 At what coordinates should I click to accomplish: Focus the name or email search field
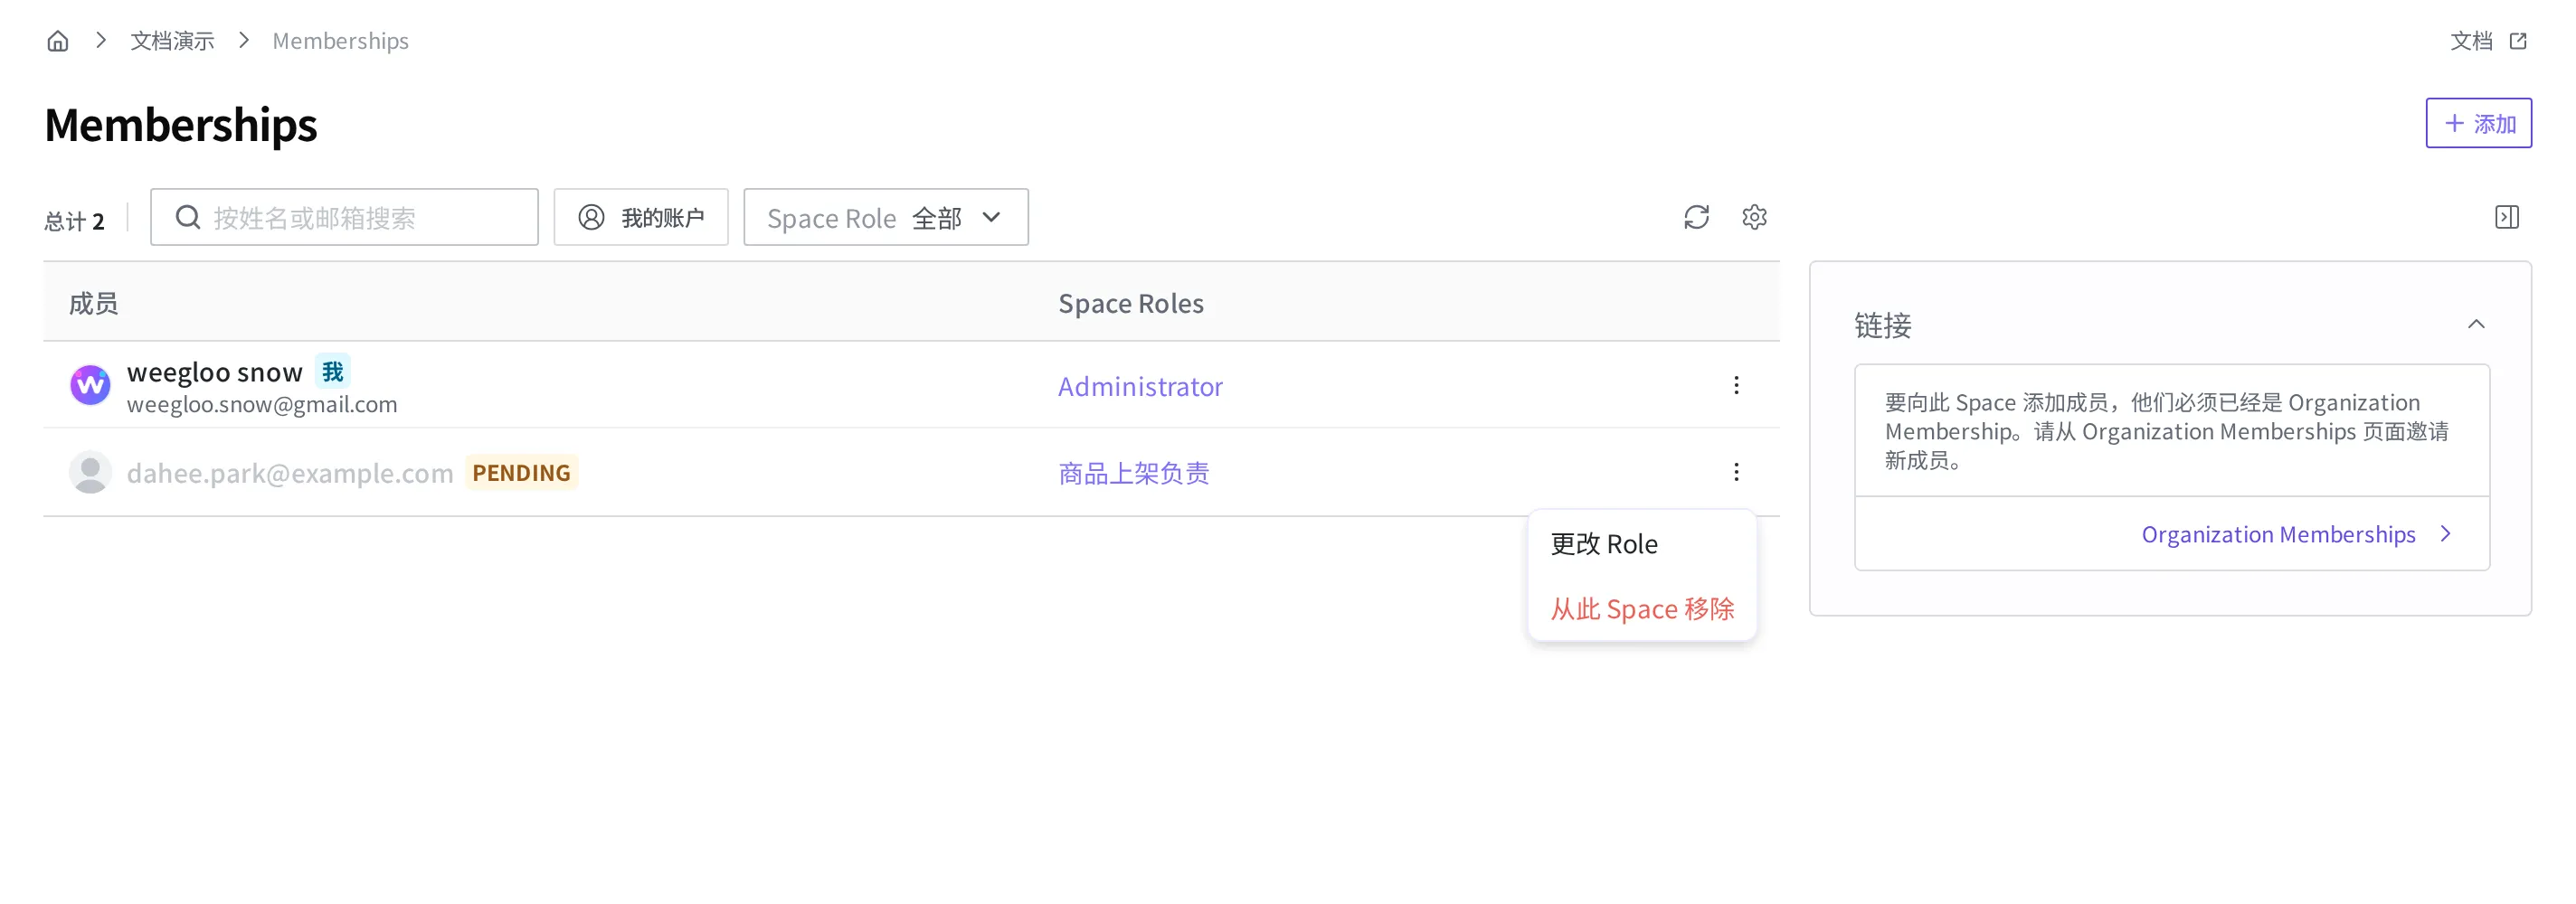(x=344, y=217)
